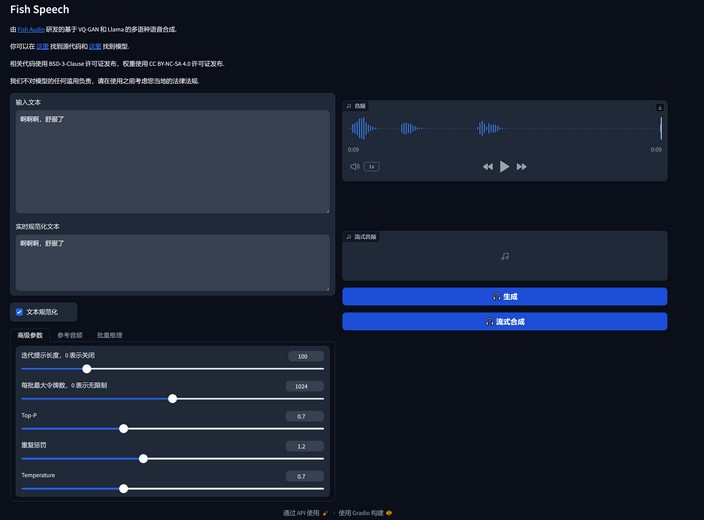The height and width of the screenshot is (520, 704).
Task: Toggle the 文本规范化 checkbox
Action: coord(19,312)
